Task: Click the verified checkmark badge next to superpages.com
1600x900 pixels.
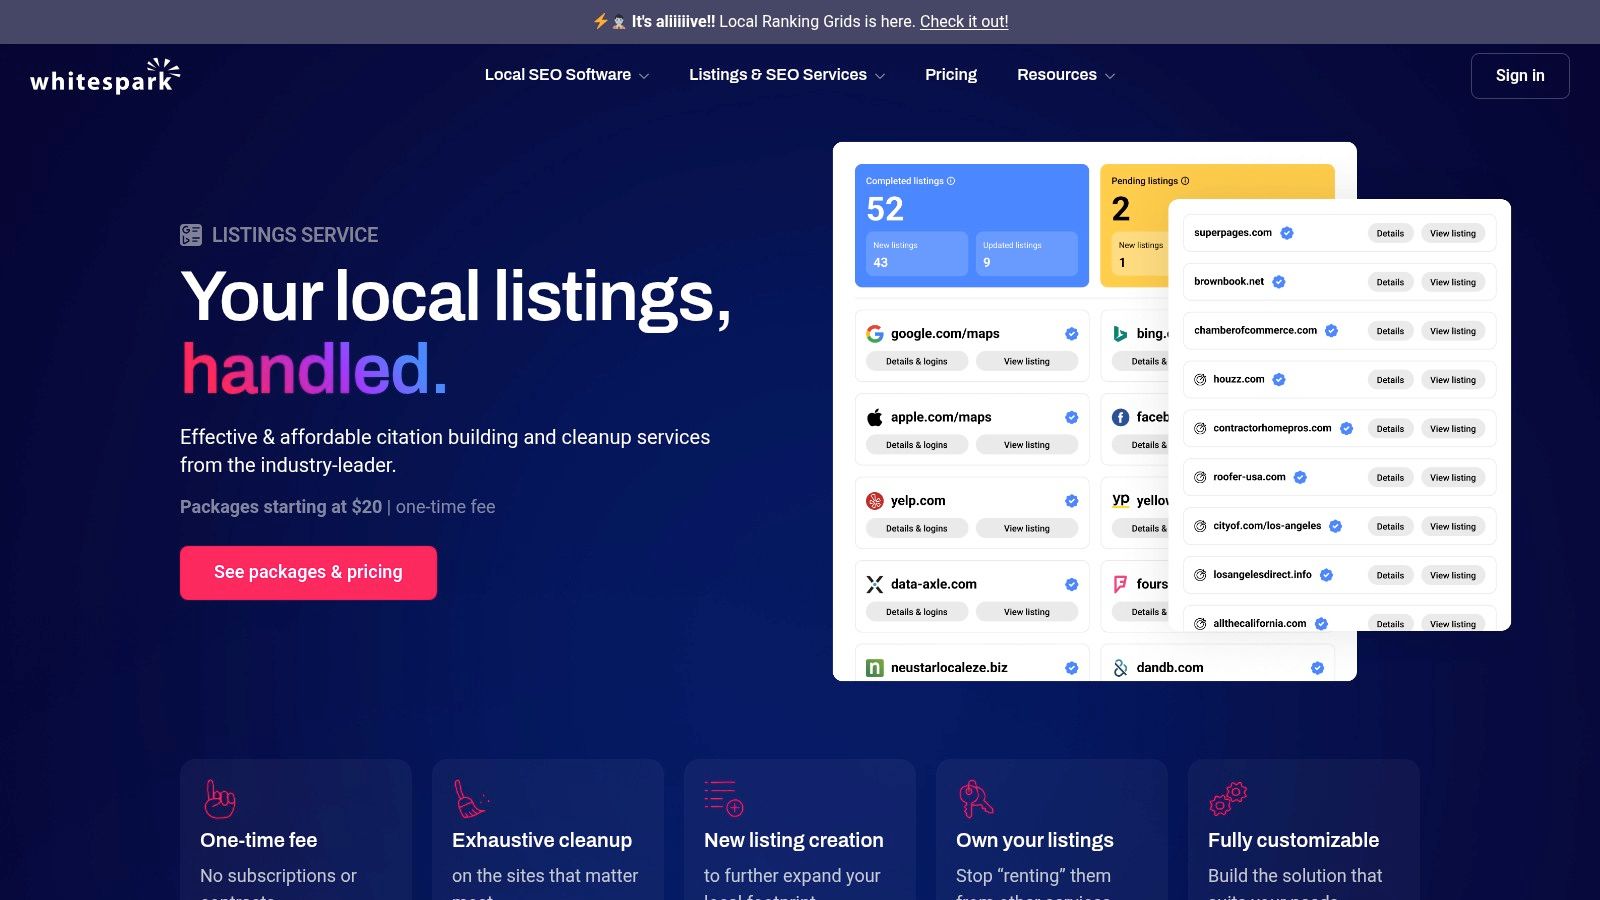Action: (1286, 233)
